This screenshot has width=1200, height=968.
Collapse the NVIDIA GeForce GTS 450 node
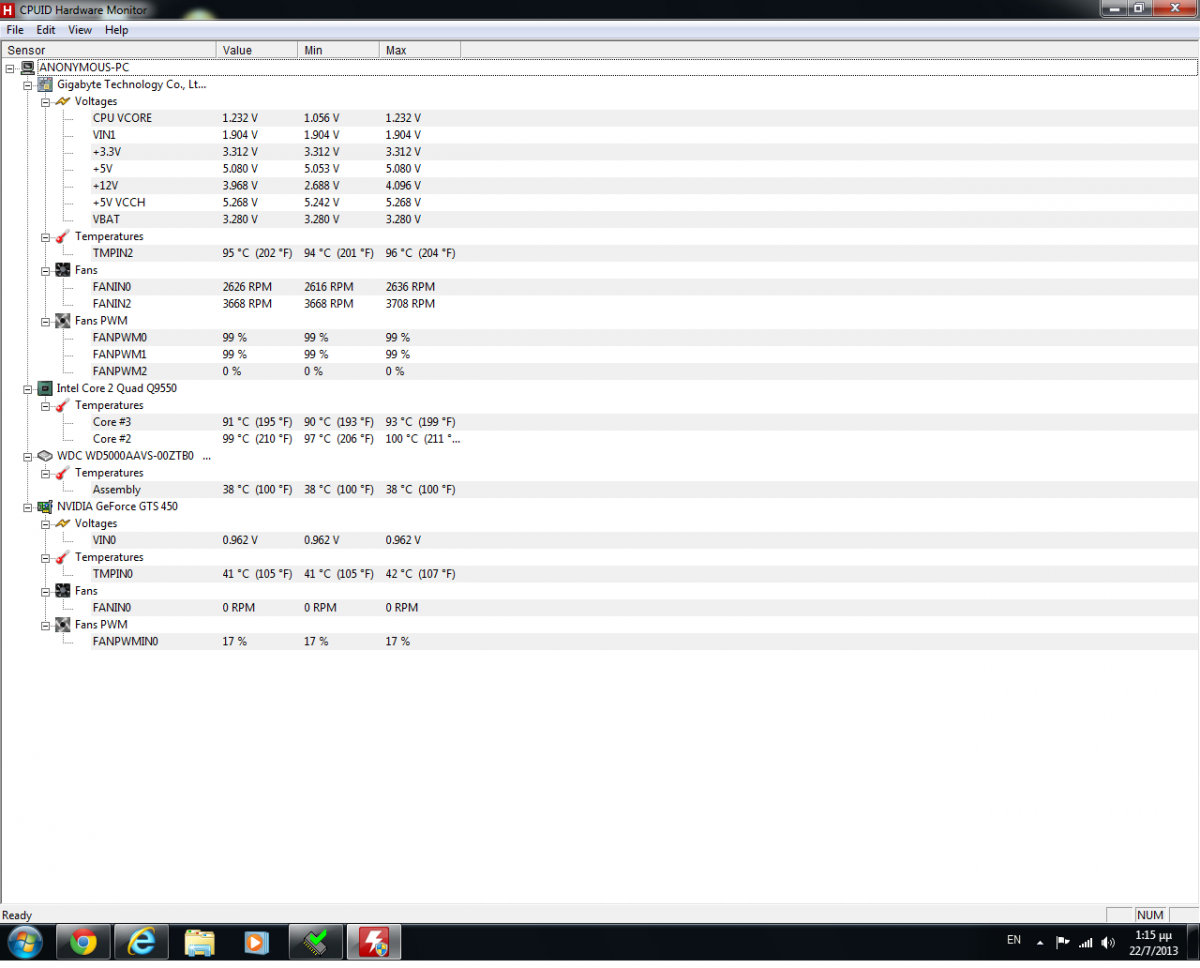(27, 507)
